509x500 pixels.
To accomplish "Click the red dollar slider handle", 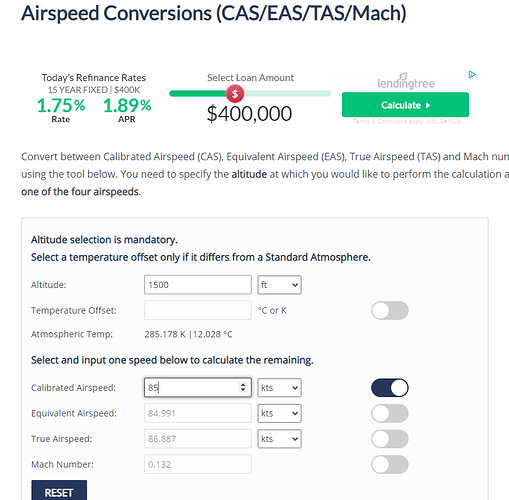I will [x=235, y=94].
